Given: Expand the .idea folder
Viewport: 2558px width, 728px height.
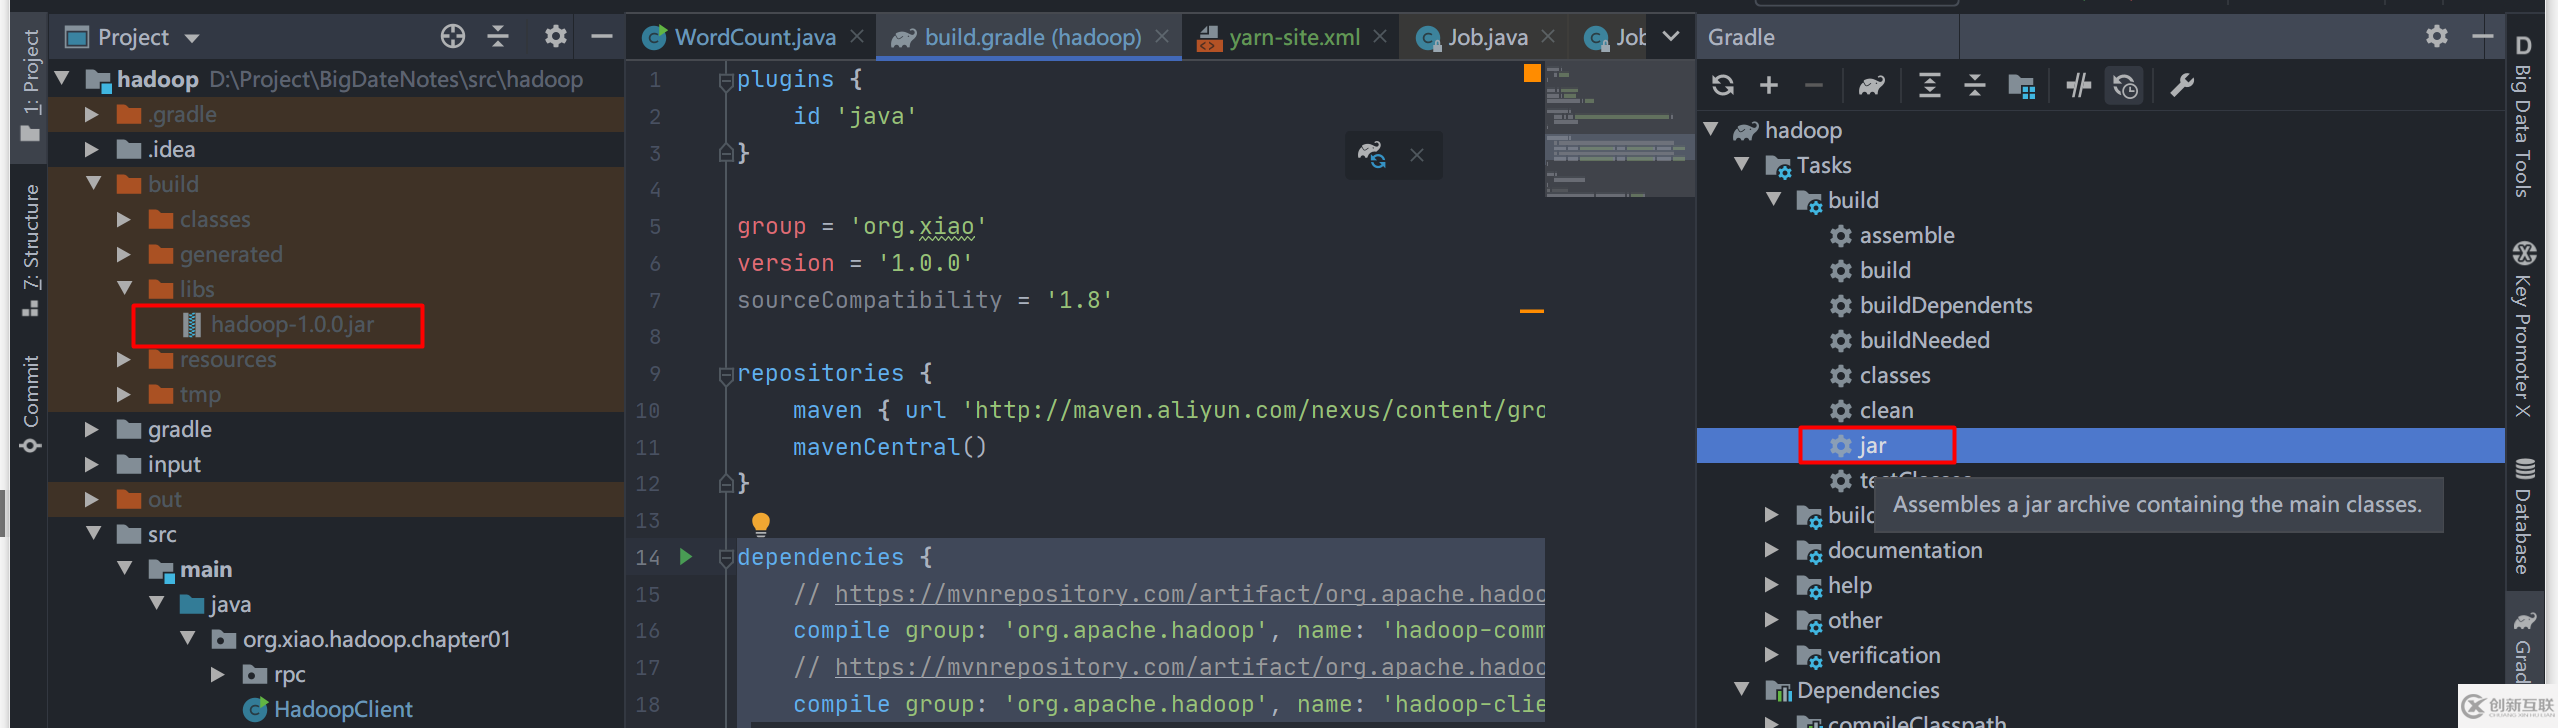Looking at the screenshot, I should [92, 149].
